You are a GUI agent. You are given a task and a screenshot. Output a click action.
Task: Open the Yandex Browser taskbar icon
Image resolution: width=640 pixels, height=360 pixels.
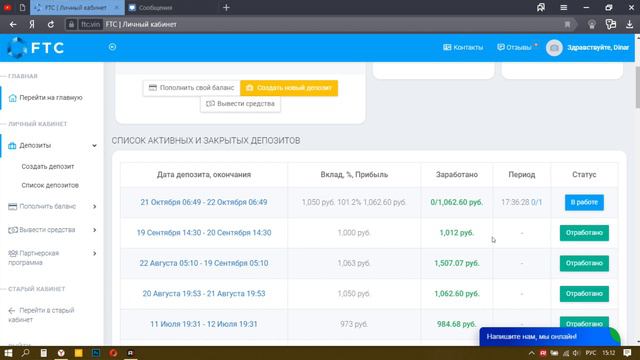tap(61, 353)
